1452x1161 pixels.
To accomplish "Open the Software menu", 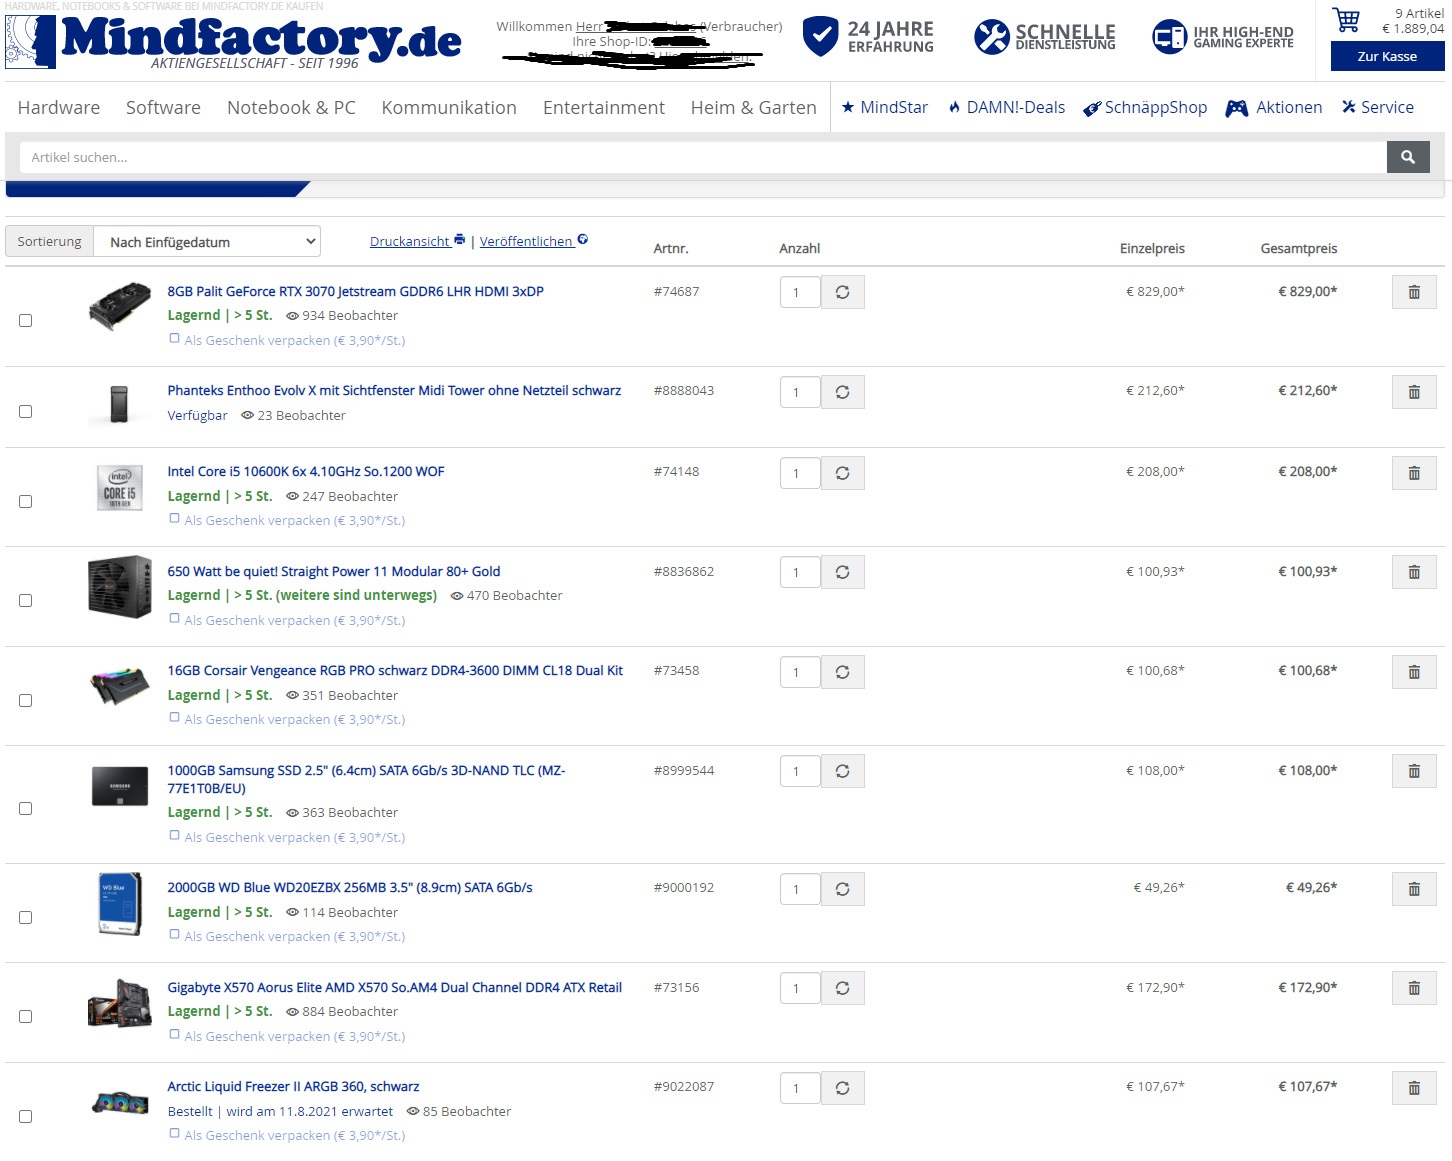I will pos(163,107).
